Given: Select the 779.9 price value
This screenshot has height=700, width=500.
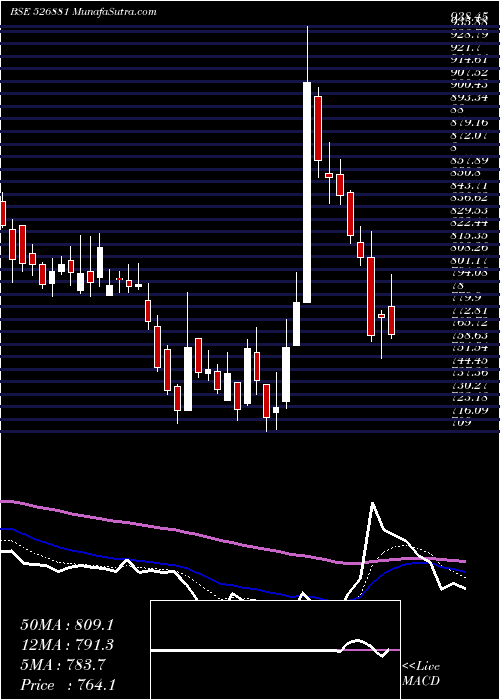Looking at the screenshot, I should pos(464,297).
